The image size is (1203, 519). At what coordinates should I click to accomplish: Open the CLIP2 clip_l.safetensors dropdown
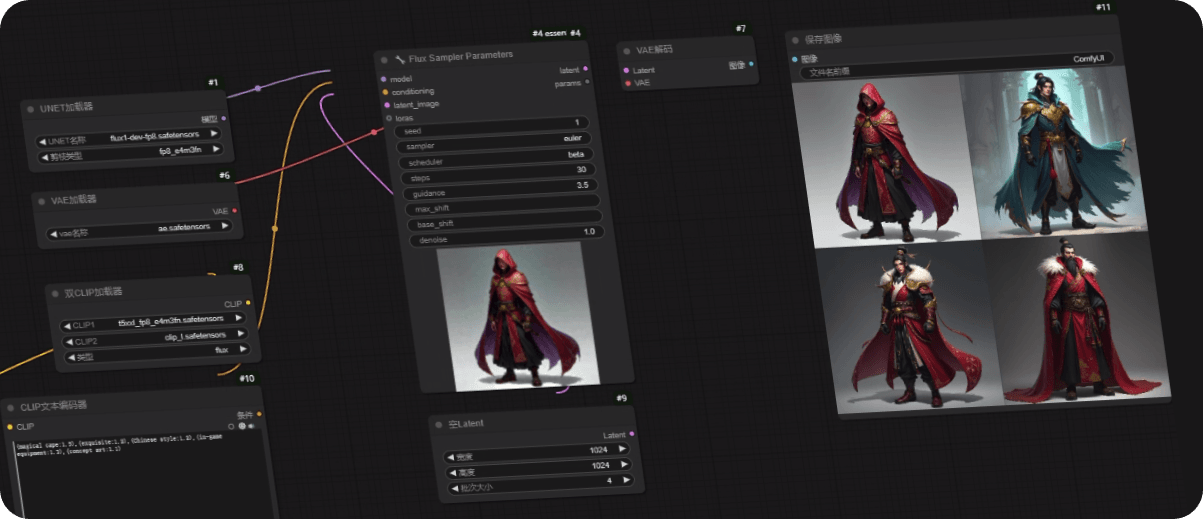(x=157, y=339)
